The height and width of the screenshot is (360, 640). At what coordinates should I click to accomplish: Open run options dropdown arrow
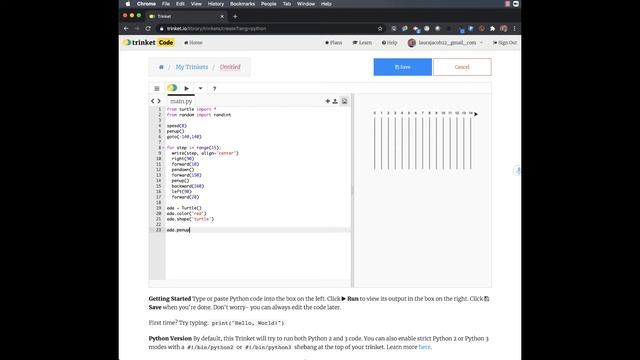pos(200,88)
